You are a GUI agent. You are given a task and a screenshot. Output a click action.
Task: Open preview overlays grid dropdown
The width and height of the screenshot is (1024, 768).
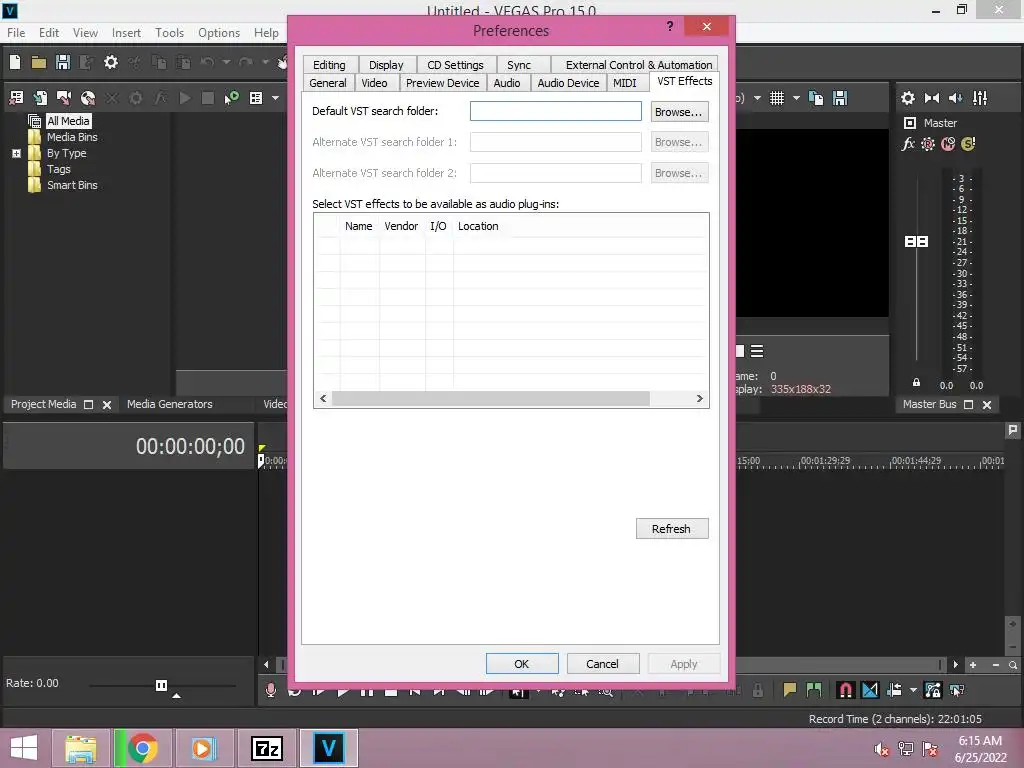[x=796, y=98]
